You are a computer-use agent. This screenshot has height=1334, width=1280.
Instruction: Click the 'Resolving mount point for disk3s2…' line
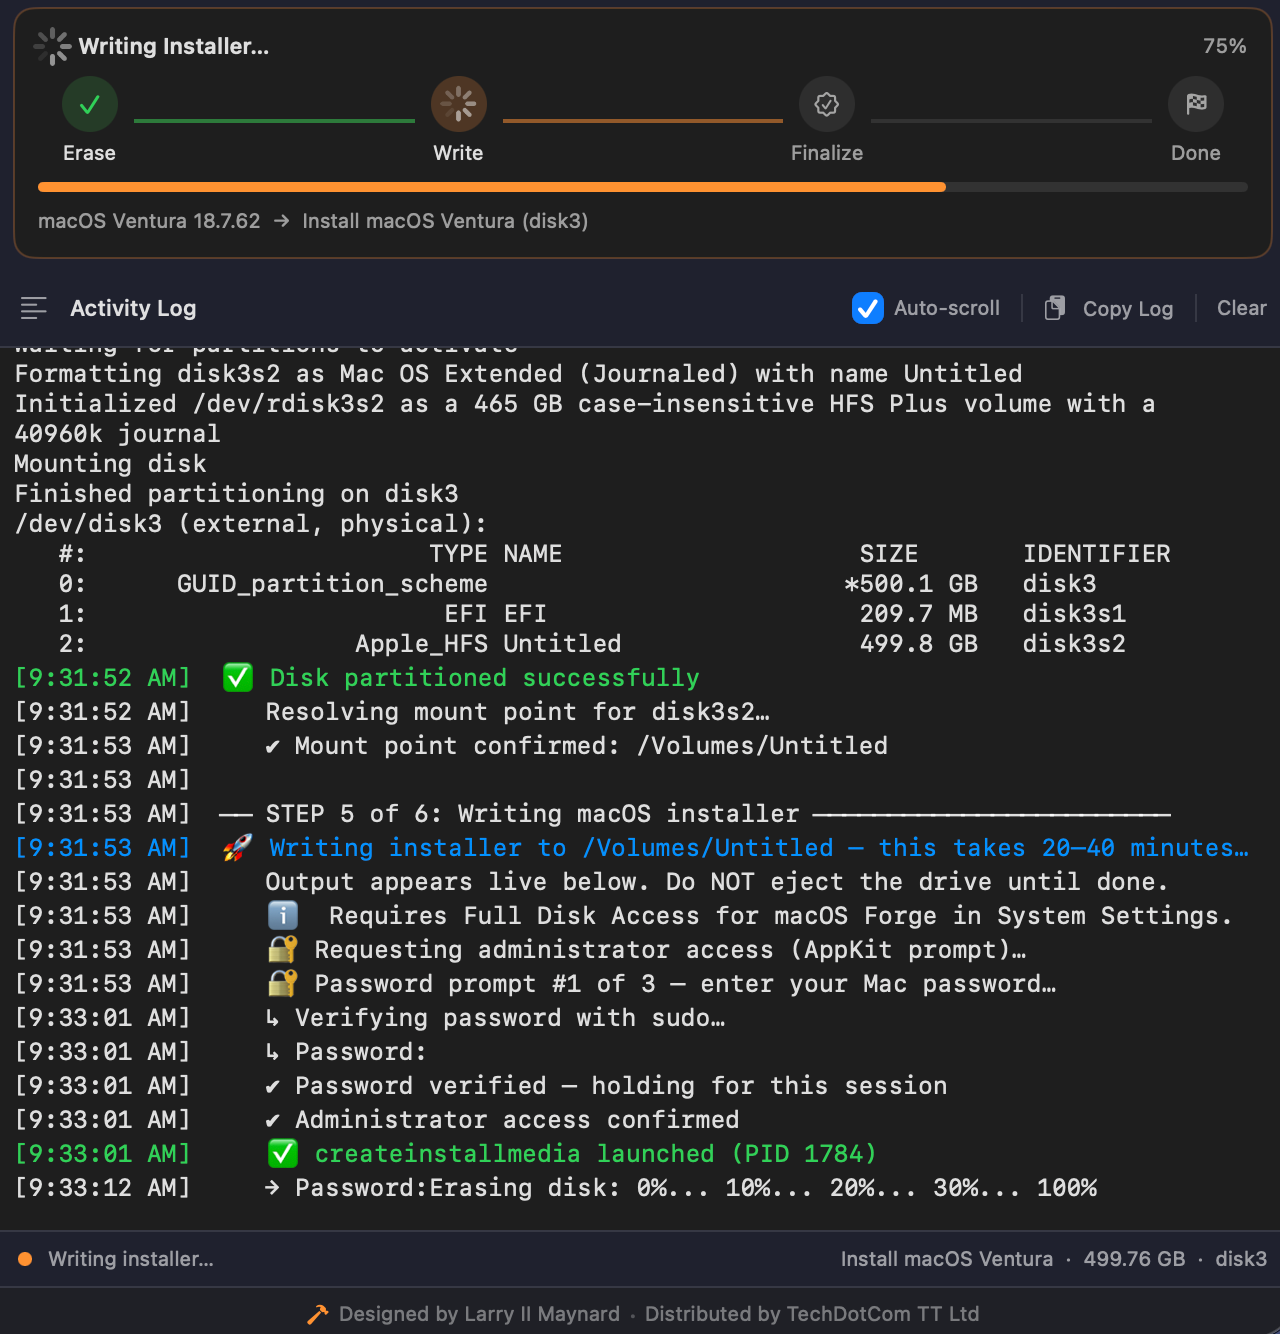pyautogui.click(x=517, y=712)
